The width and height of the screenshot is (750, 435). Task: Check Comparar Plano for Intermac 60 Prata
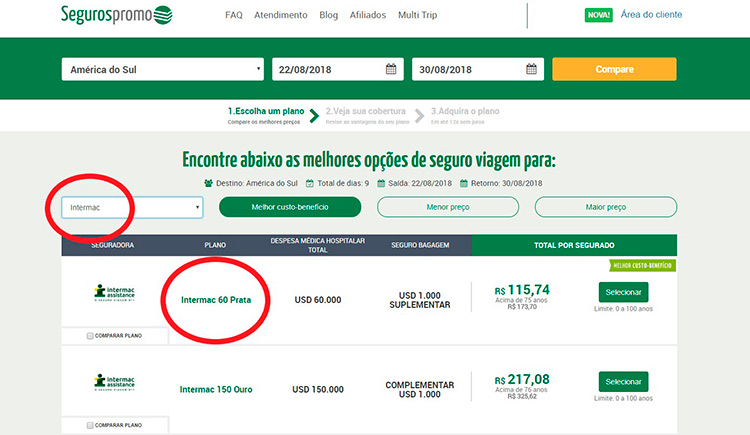[92, 335]
